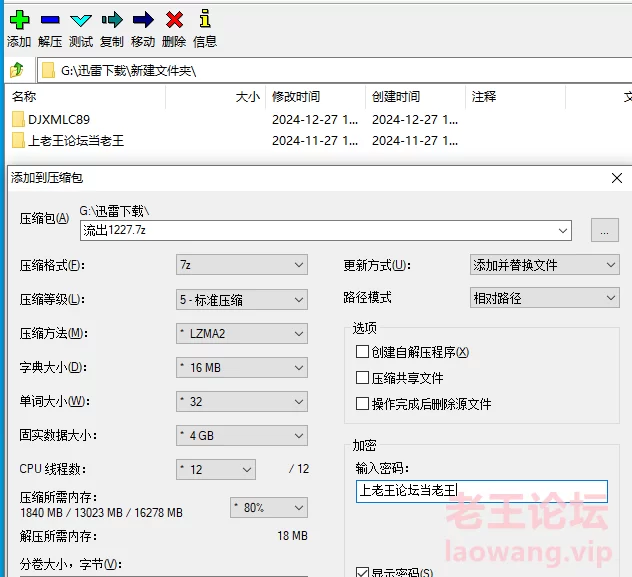Screen dimensions: 632x577
Task: Click the Move (移动) arrow icon
Action: tap(143, 19)
